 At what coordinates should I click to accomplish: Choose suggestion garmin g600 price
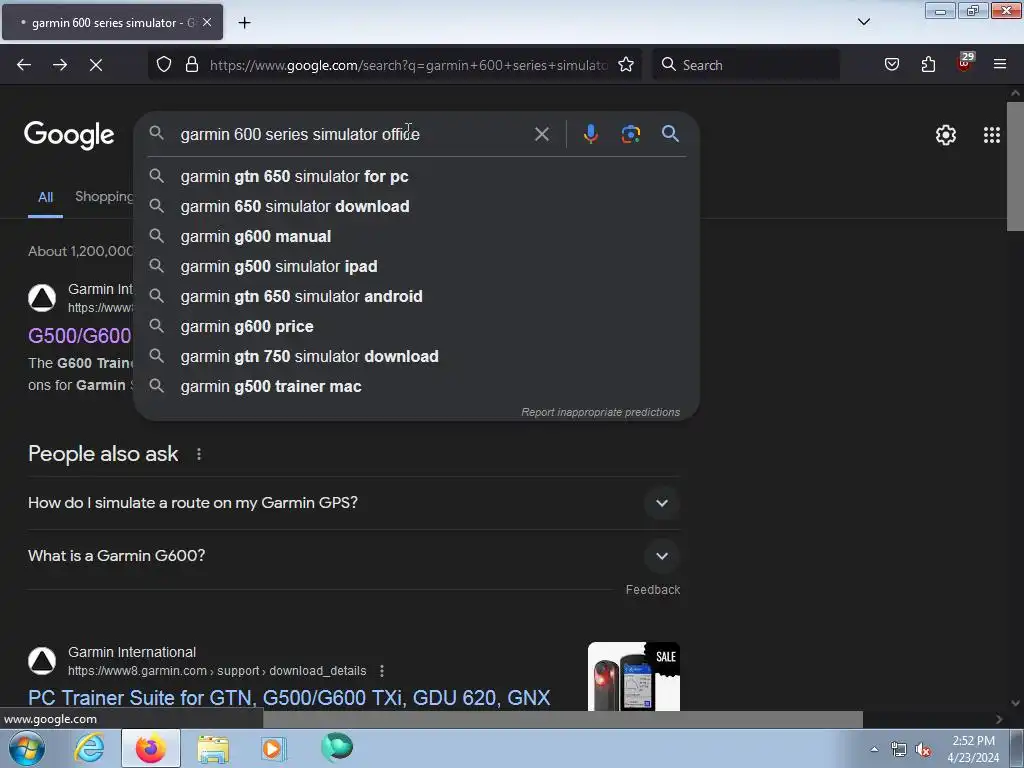[417, 327]
